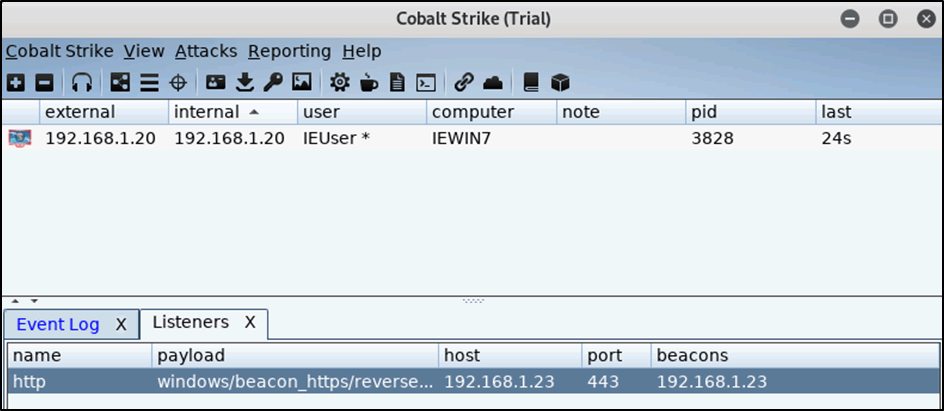
Task: Open script console terminal icon
Action: (426, 82)
